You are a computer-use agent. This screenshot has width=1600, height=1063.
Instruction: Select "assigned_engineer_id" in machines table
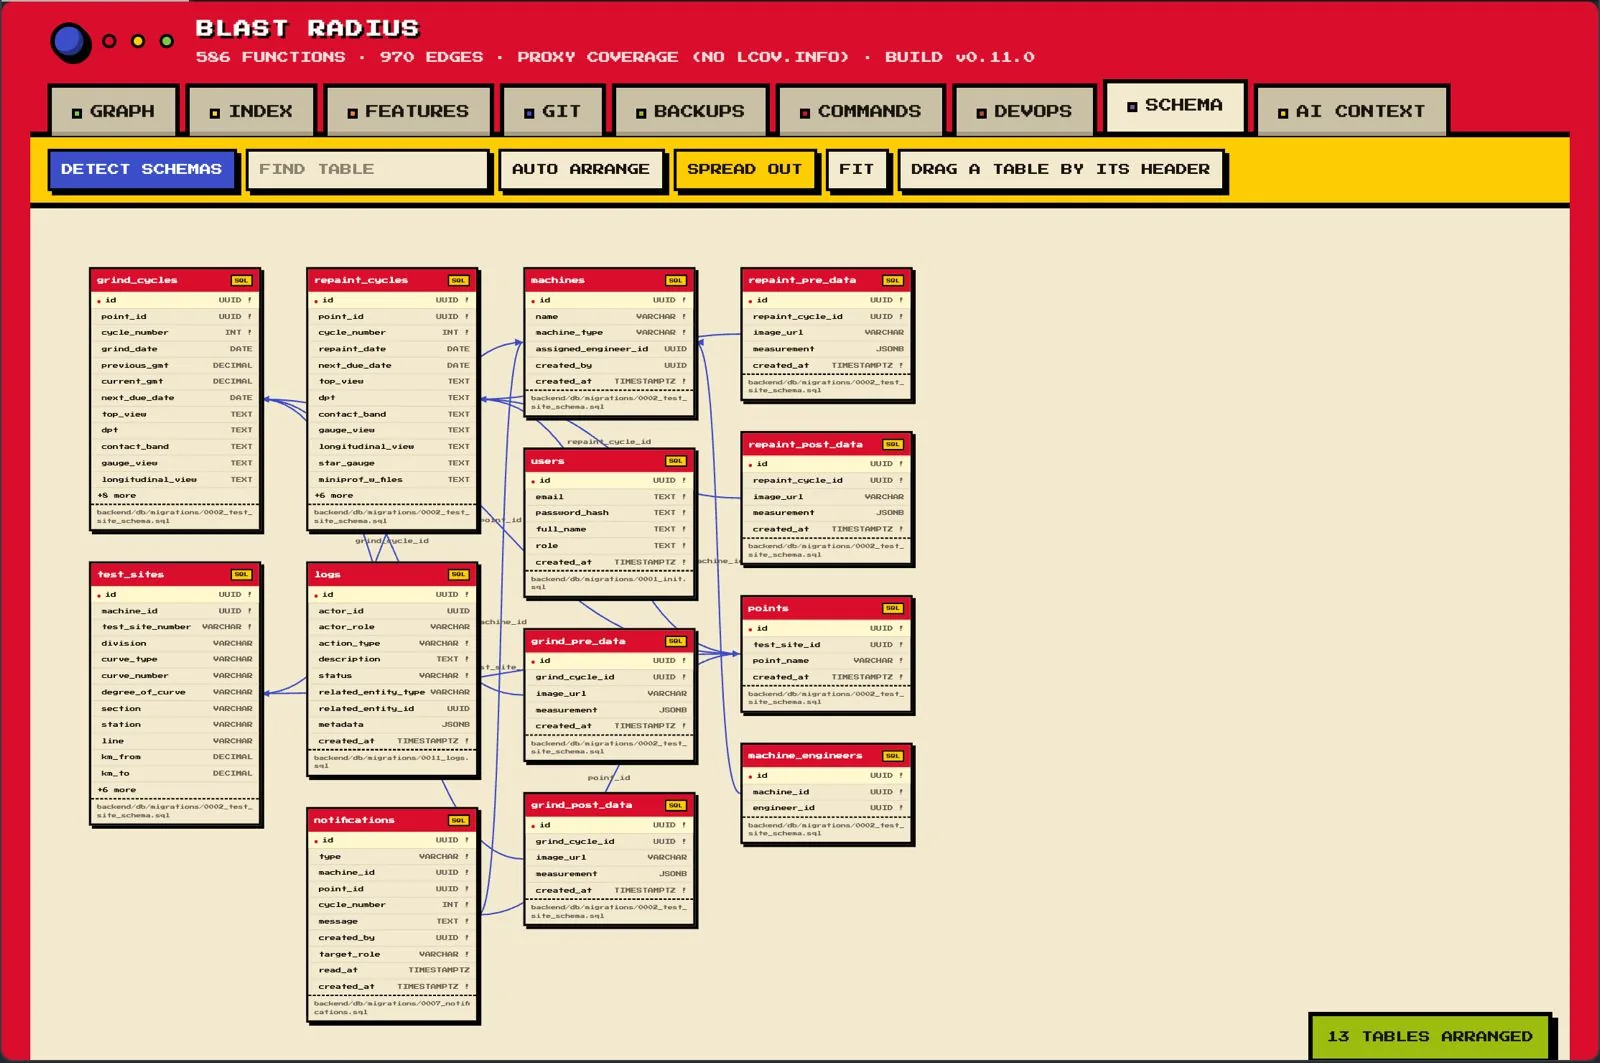pyautogui.click(x=610, y=349)
